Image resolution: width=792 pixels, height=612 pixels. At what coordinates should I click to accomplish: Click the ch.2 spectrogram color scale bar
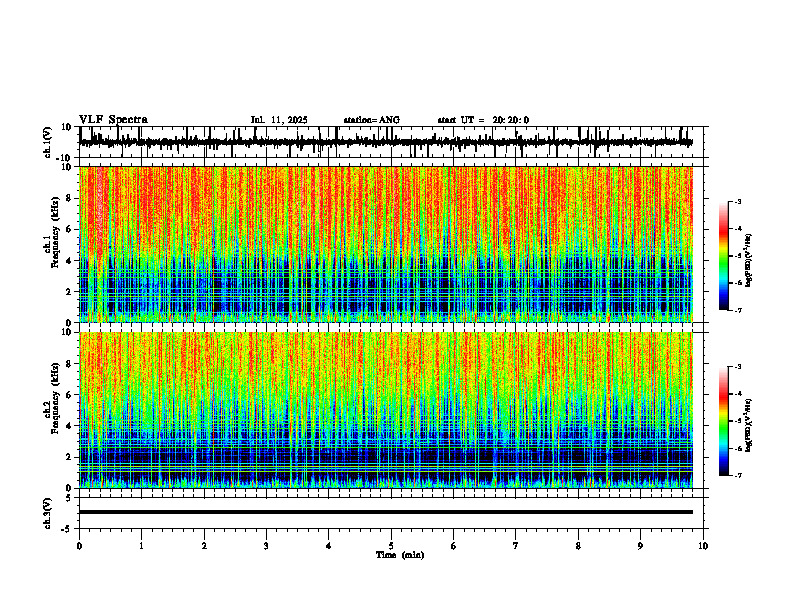(724, 421)
